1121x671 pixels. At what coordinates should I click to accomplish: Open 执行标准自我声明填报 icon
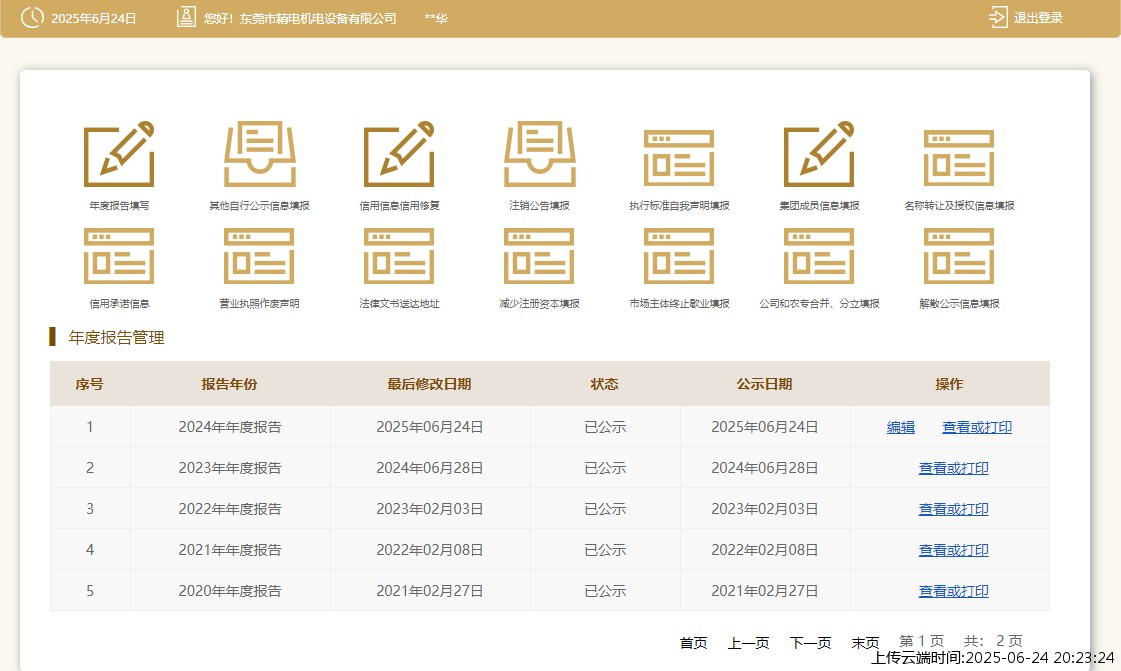pyautogui.click(x=679, y=158)
